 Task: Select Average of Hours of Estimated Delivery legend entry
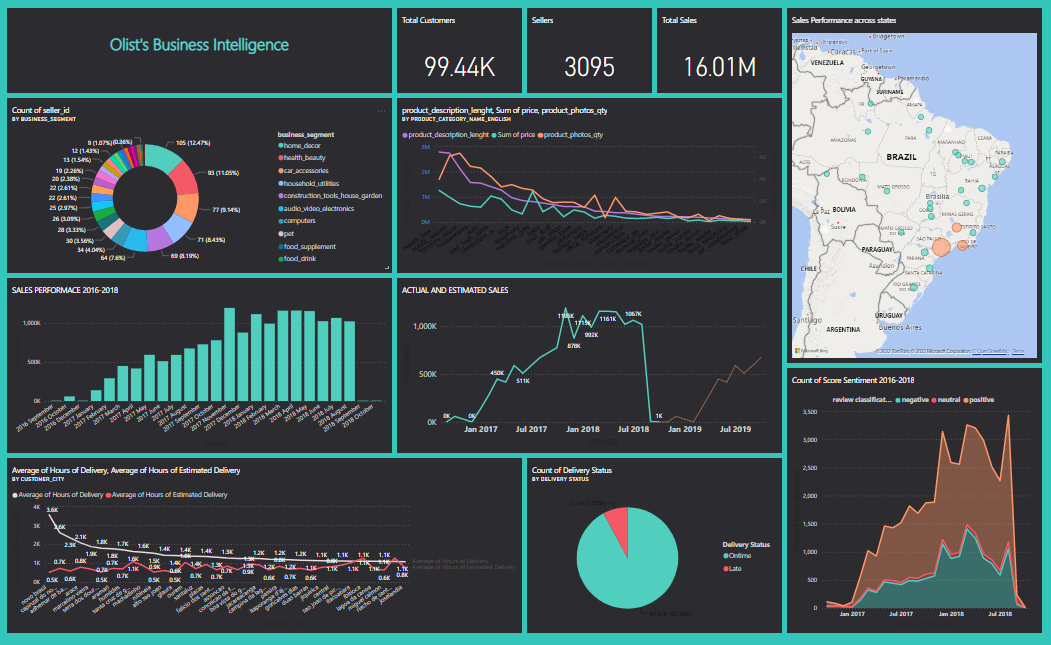(166, 495)
